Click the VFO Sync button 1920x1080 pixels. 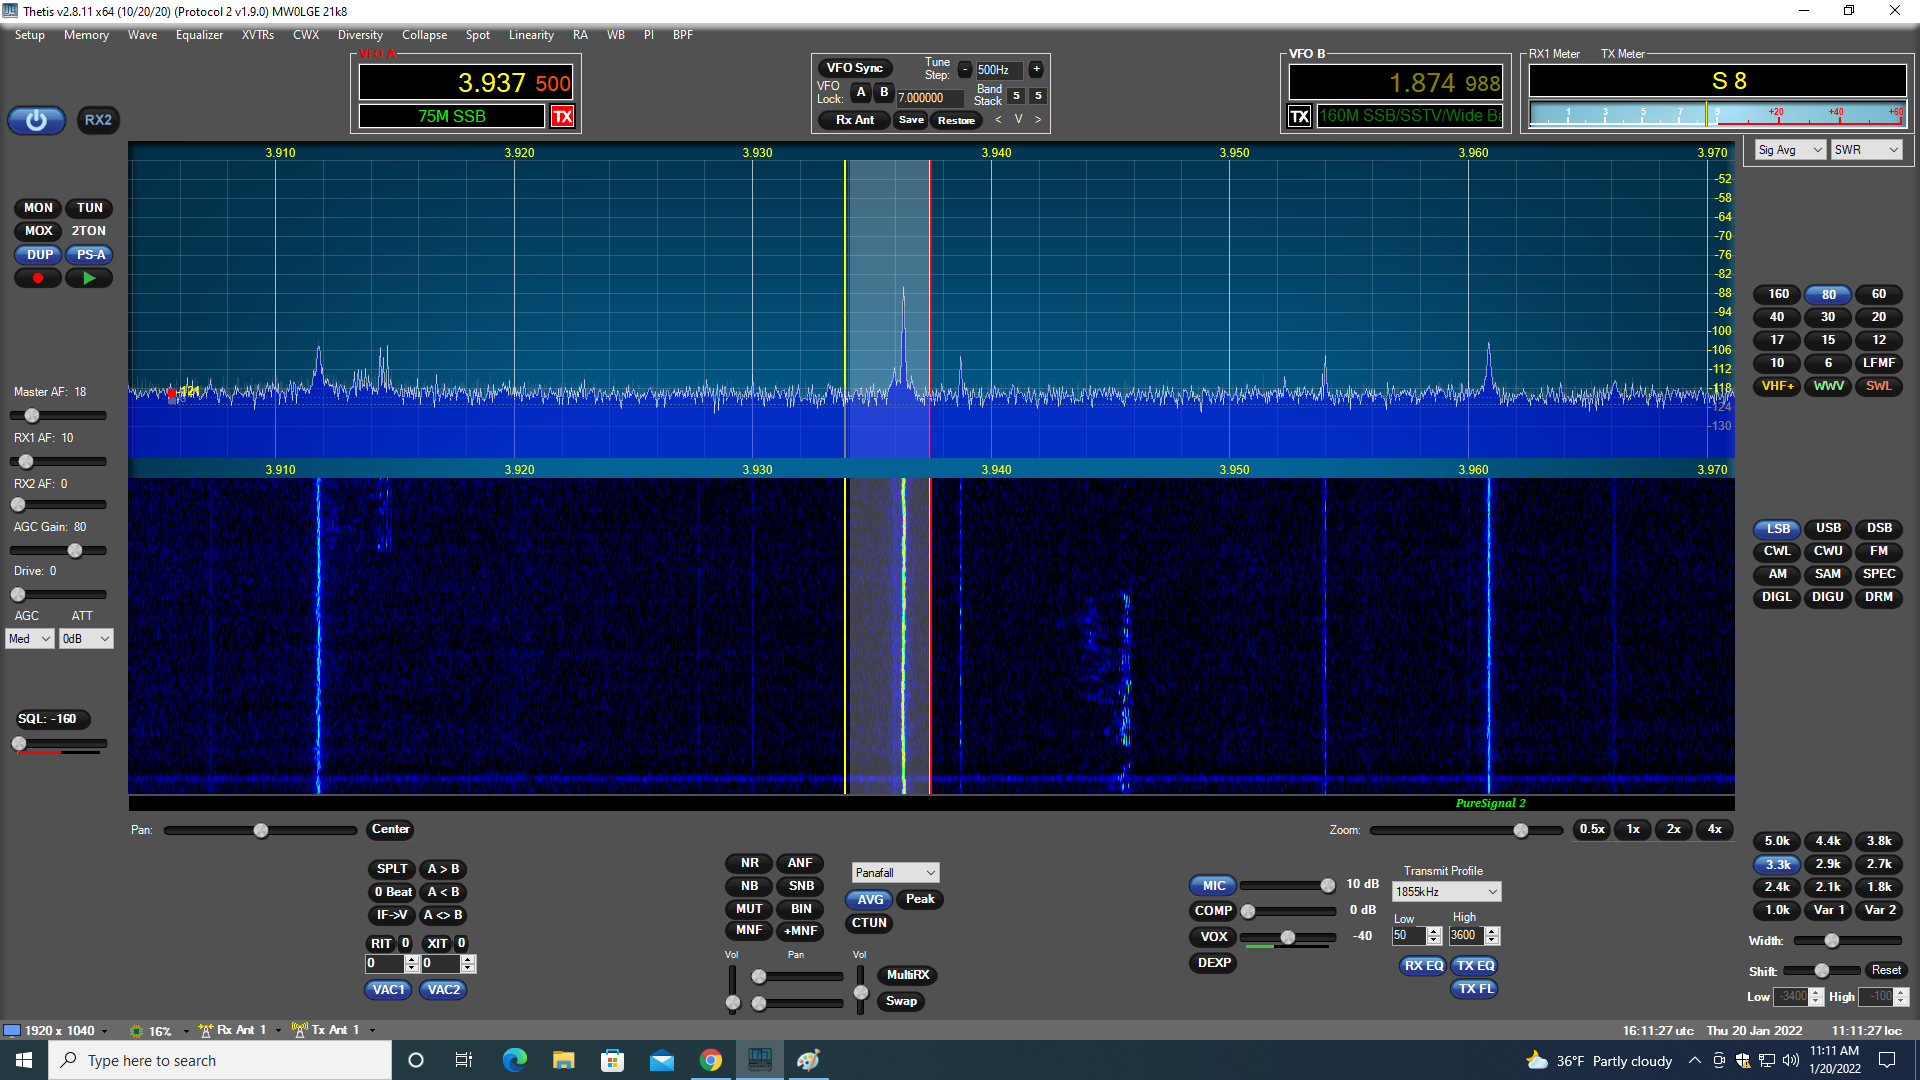[855, 68]
